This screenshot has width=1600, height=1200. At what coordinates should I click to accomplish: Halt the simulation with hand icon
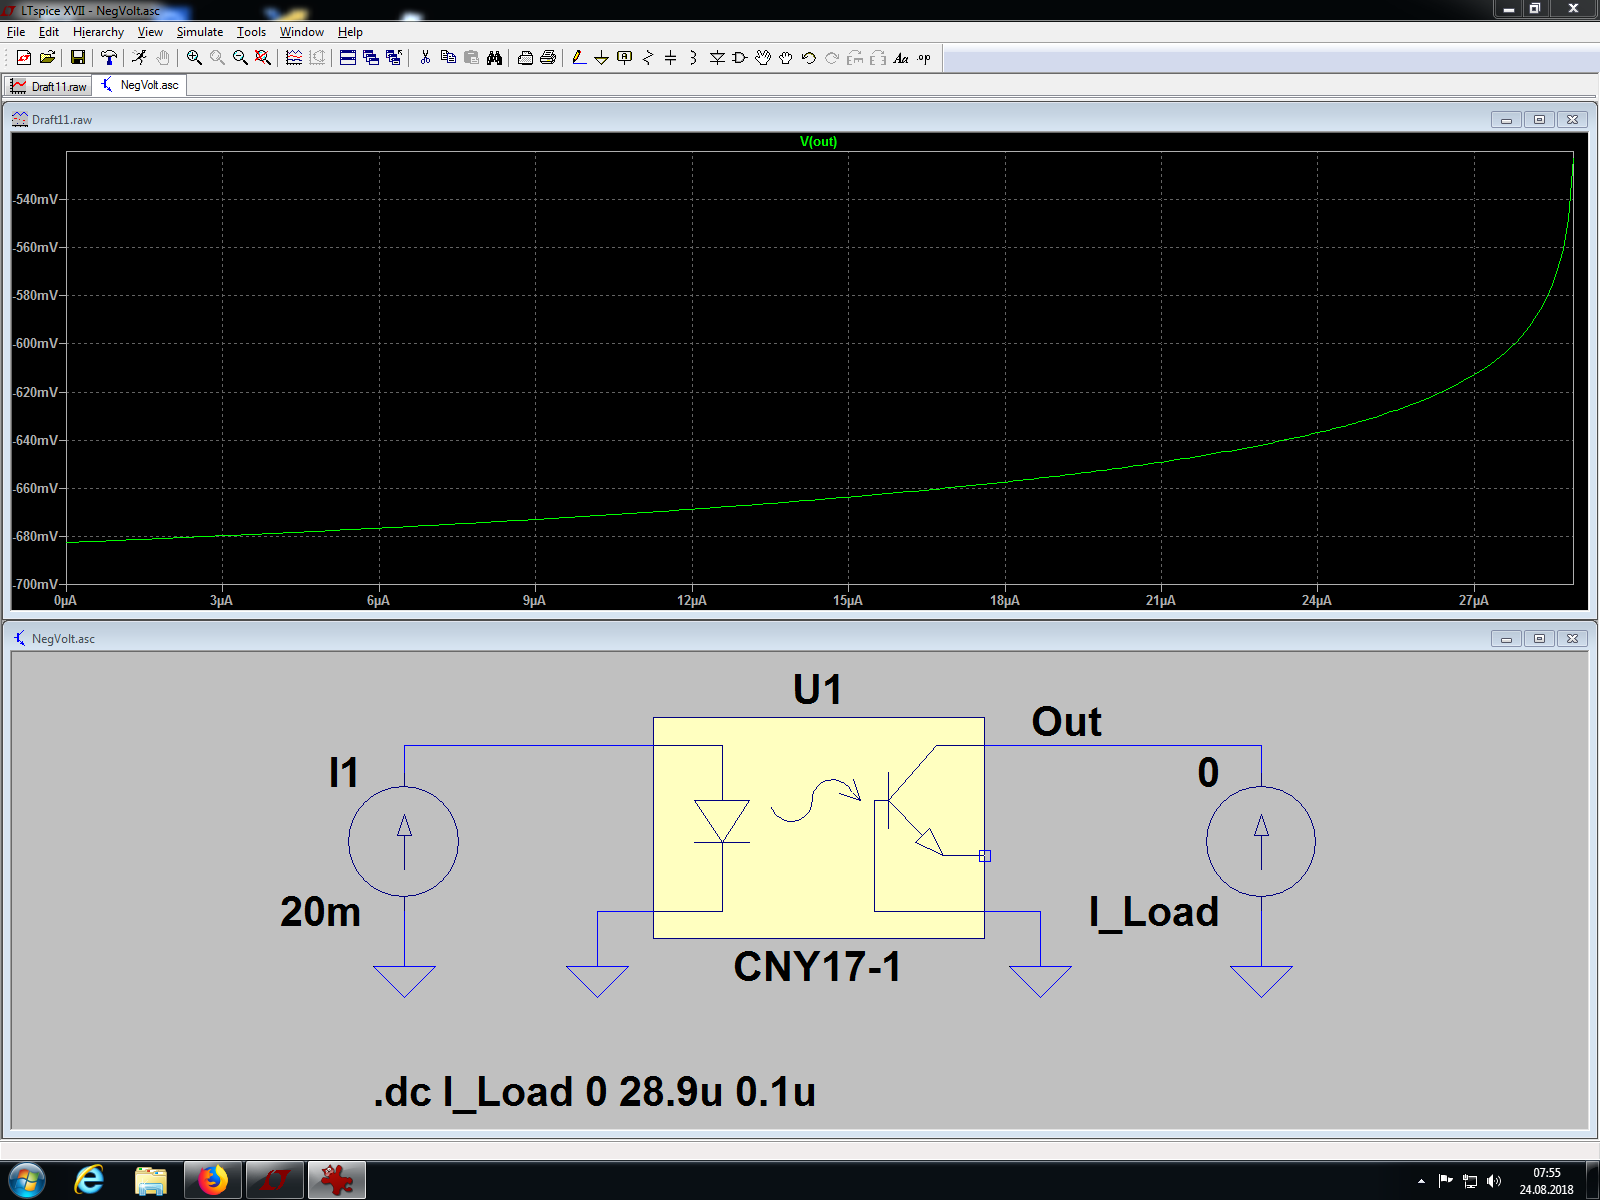click(x=163, y=58)
